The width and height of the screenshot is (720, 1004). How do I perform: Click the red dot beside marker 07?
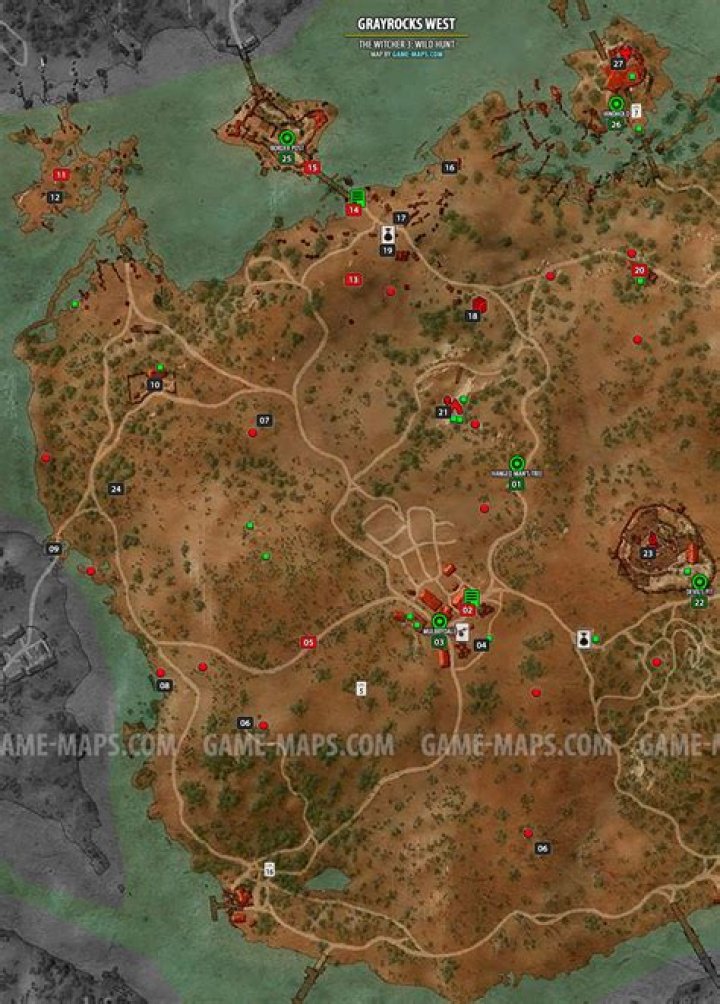pos(252,433)
